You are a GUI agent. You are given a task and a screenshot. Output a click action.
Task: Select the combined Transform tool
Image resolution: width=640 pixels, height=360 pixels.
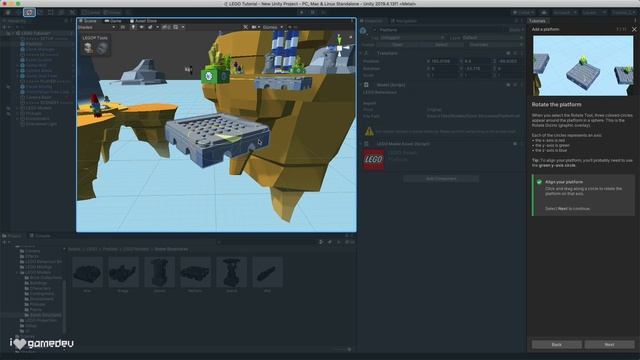61,12
